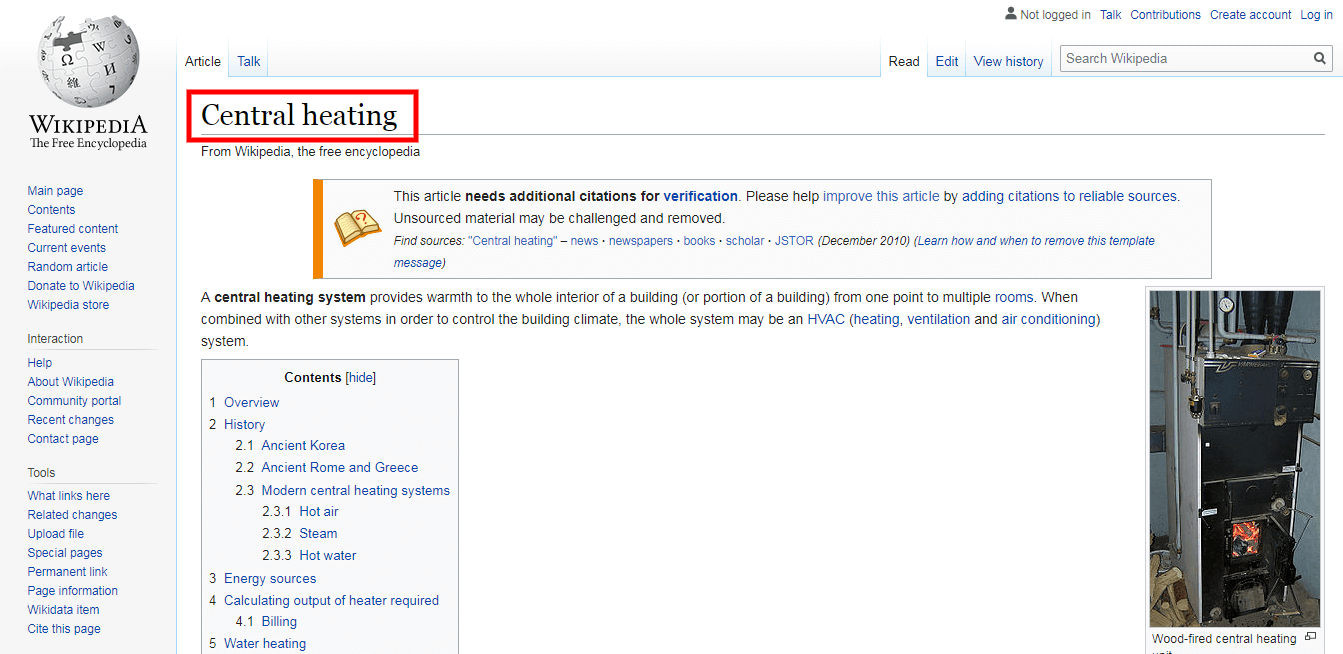The image size is (1343, 654).
Task: Go to Random article in the sidebar
Action: [68, 267]
